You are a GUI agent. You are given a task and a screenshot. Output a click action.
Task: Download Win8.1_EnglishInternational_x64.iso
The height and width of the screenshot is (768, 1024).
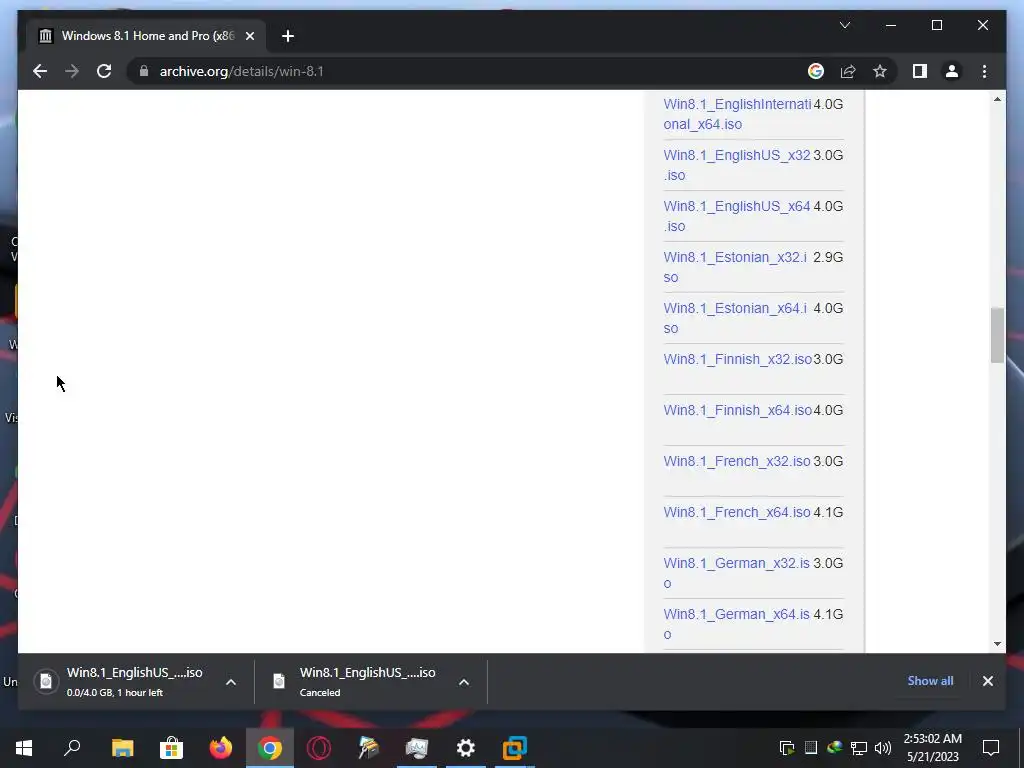click(x=737, y=114)
